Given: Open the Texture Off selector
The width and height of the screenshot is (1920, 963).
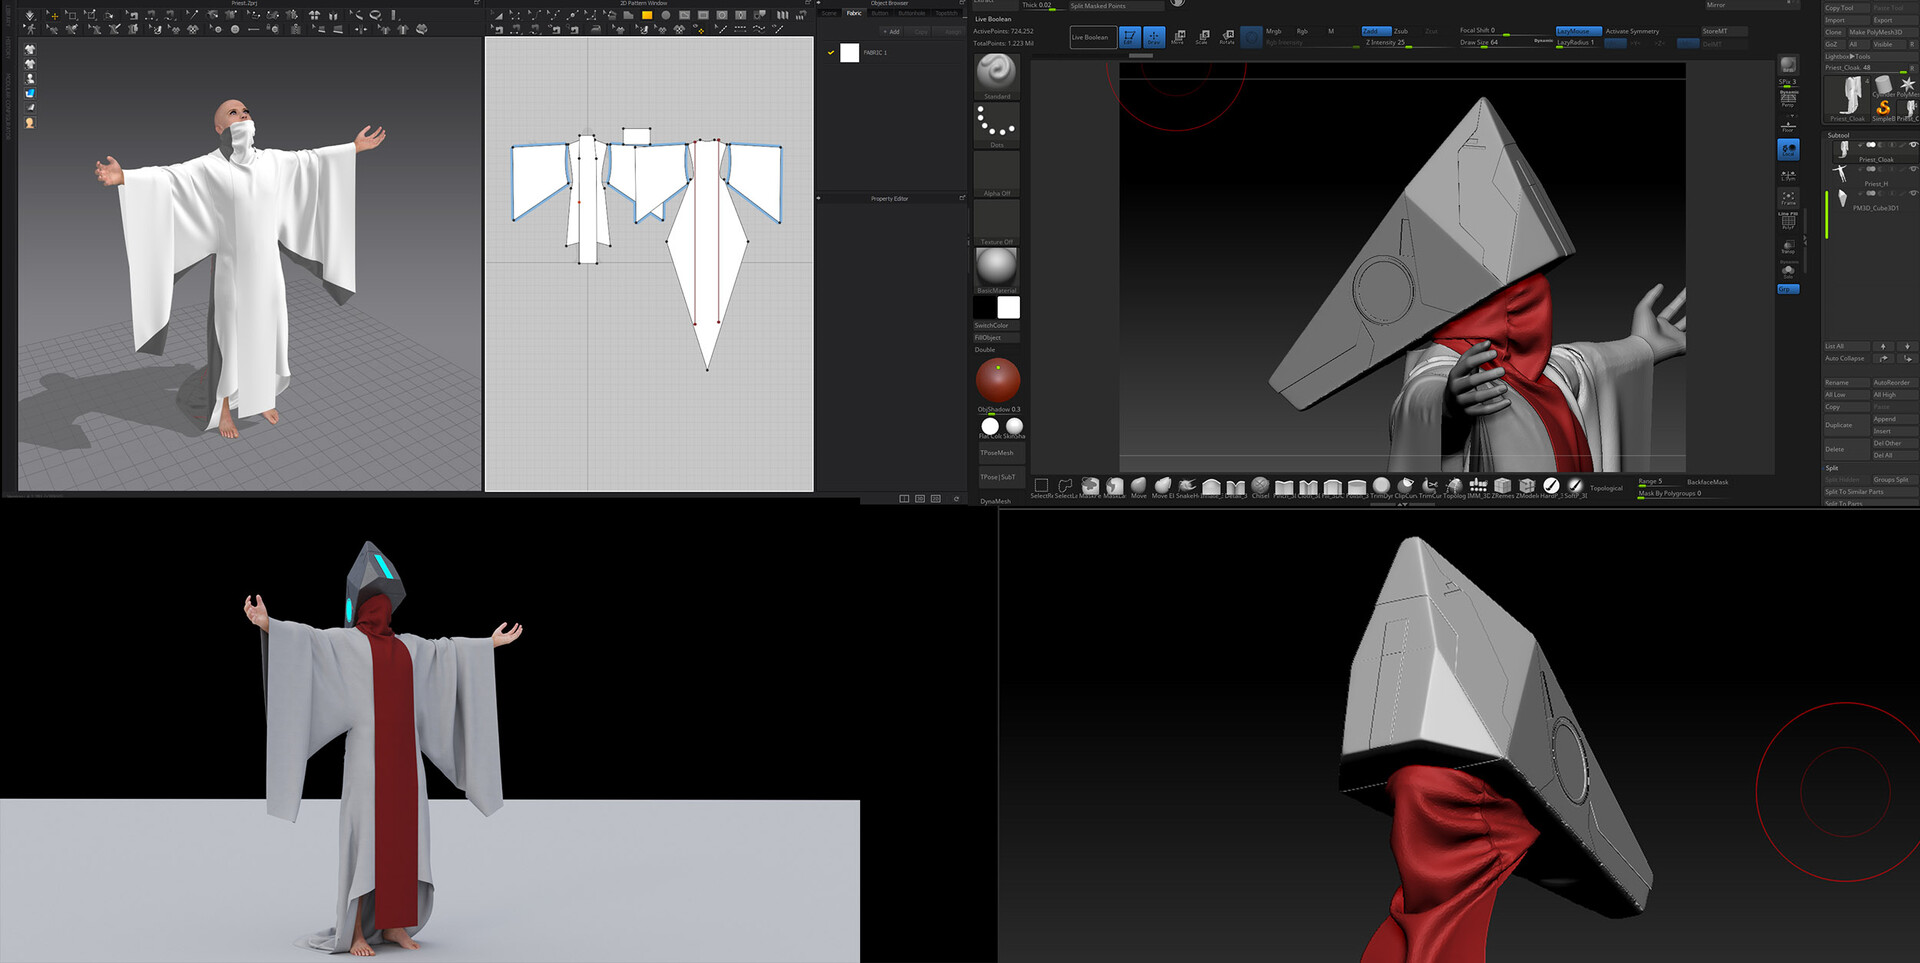Looking at the screenshot, I should 996,222.
